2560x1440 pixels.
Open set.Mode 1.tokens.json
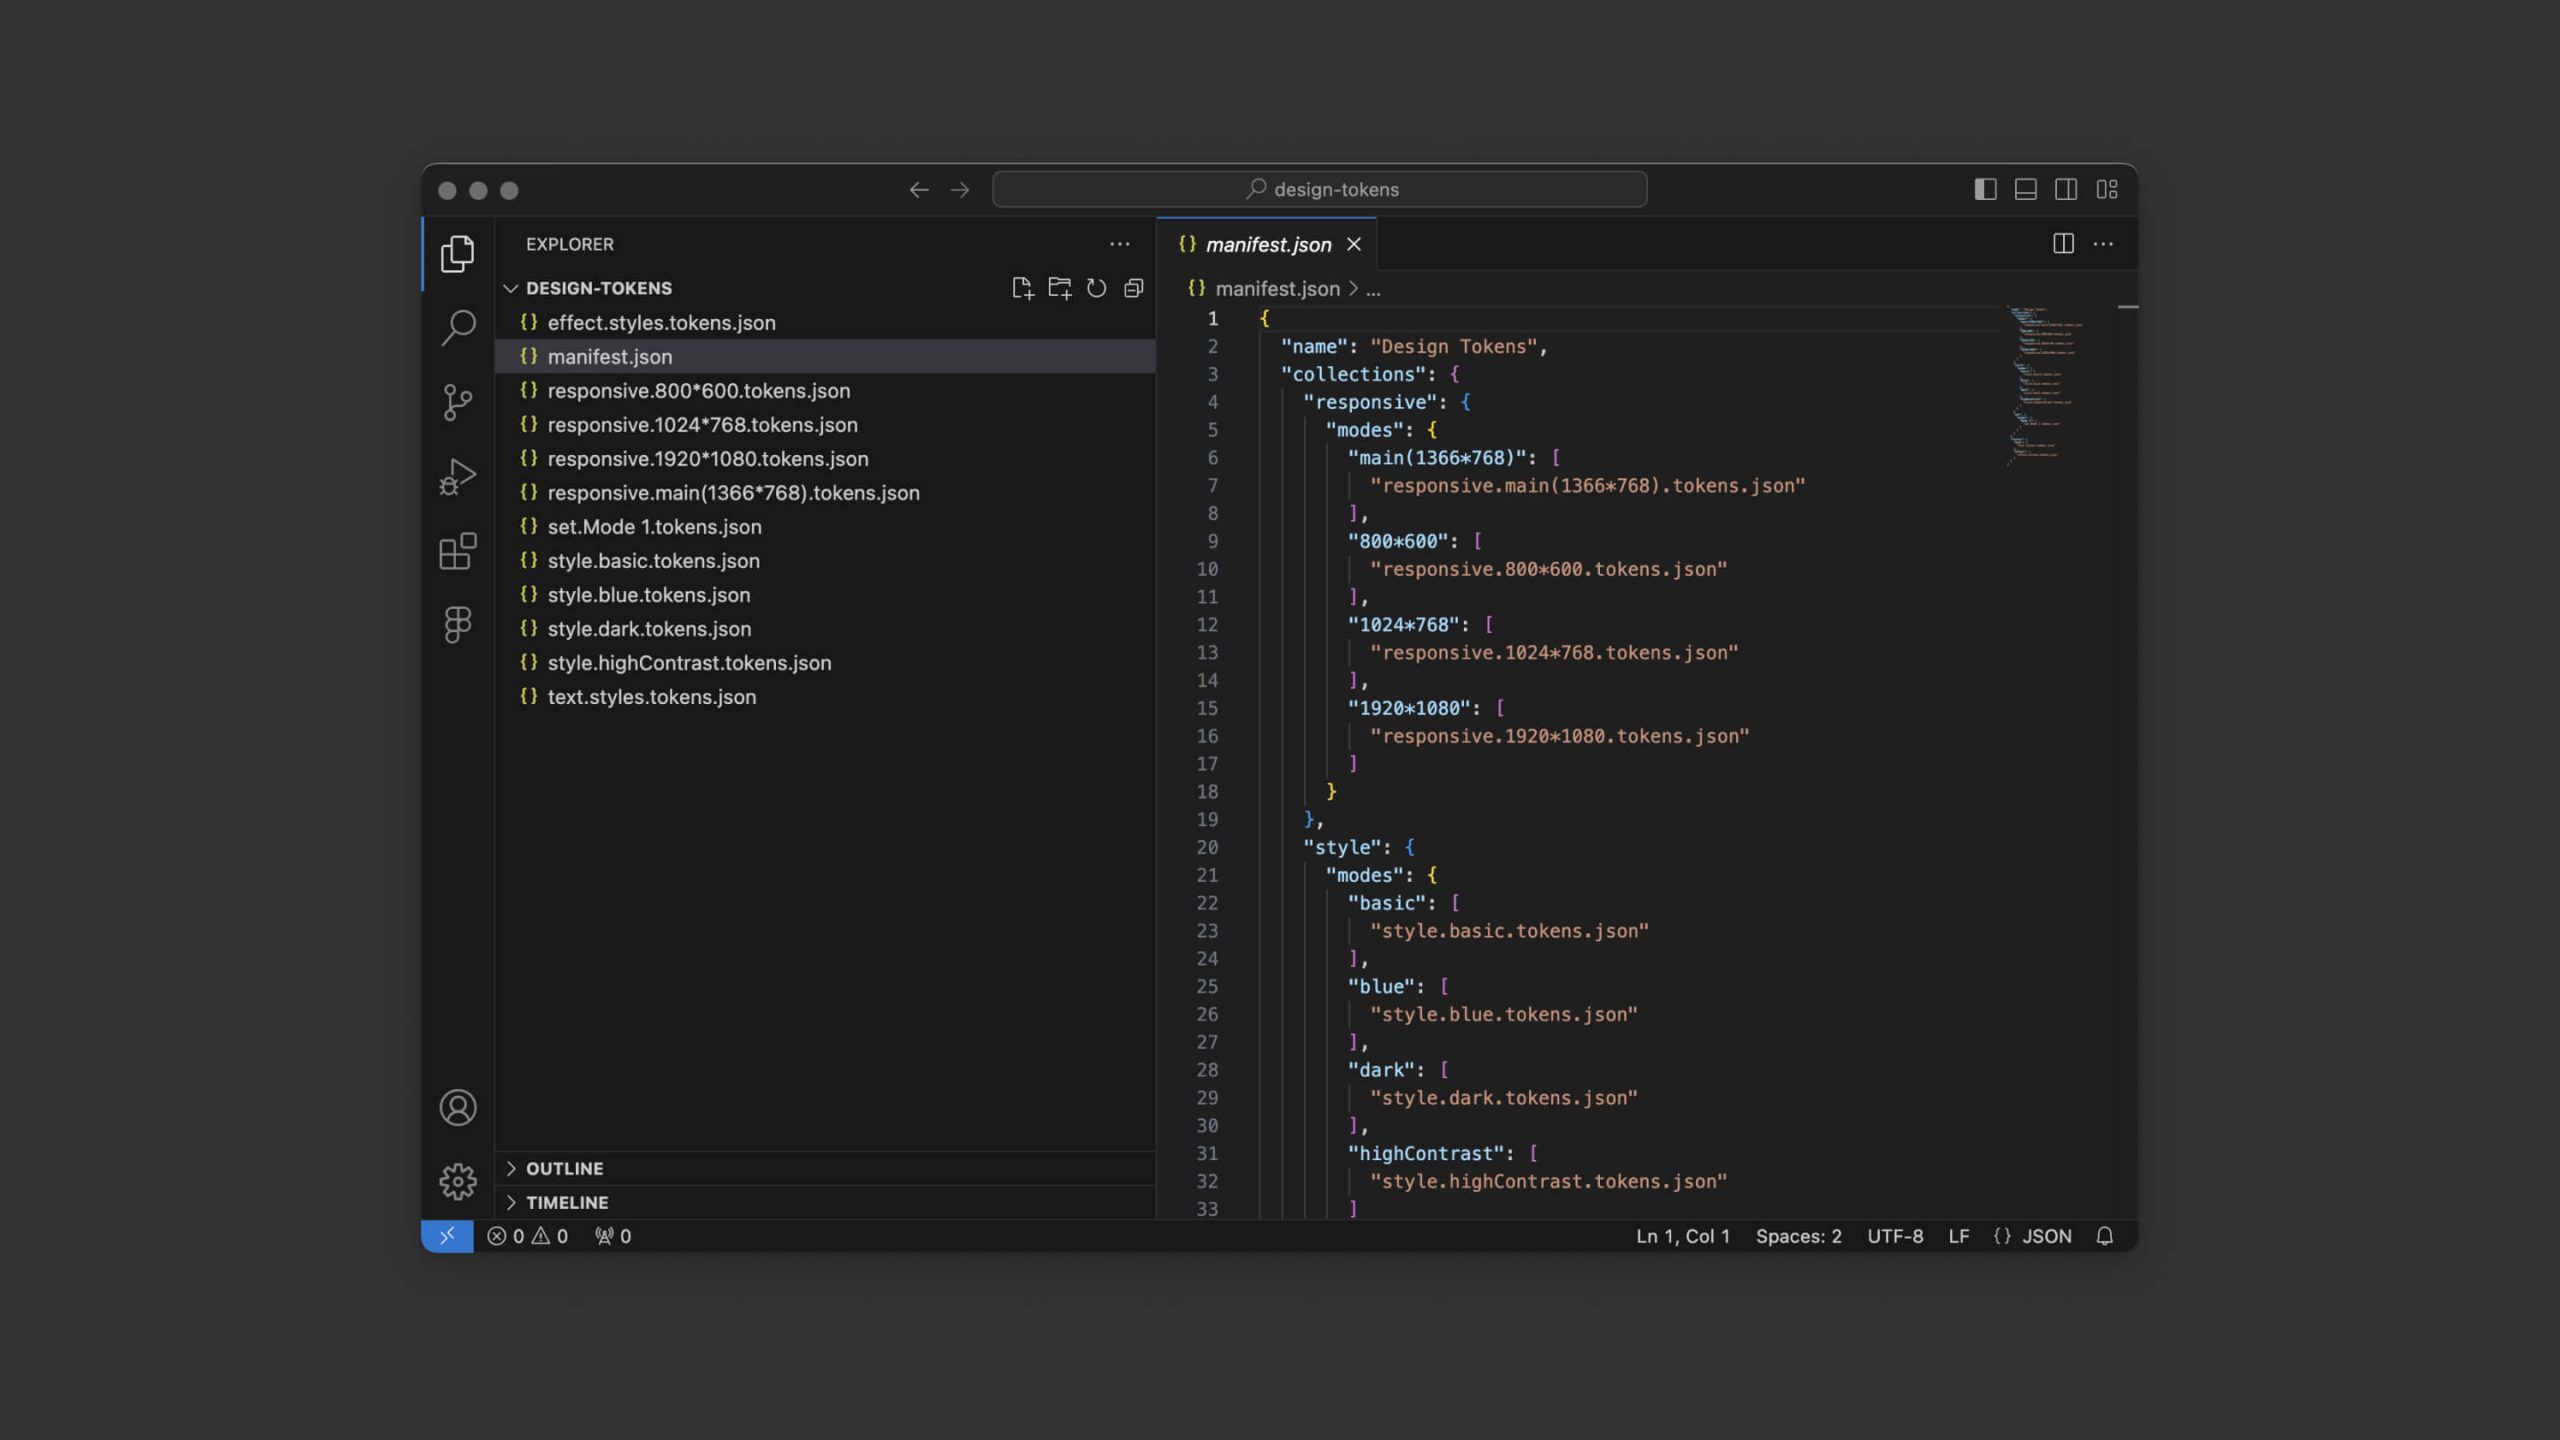click(x=826, y=526)
